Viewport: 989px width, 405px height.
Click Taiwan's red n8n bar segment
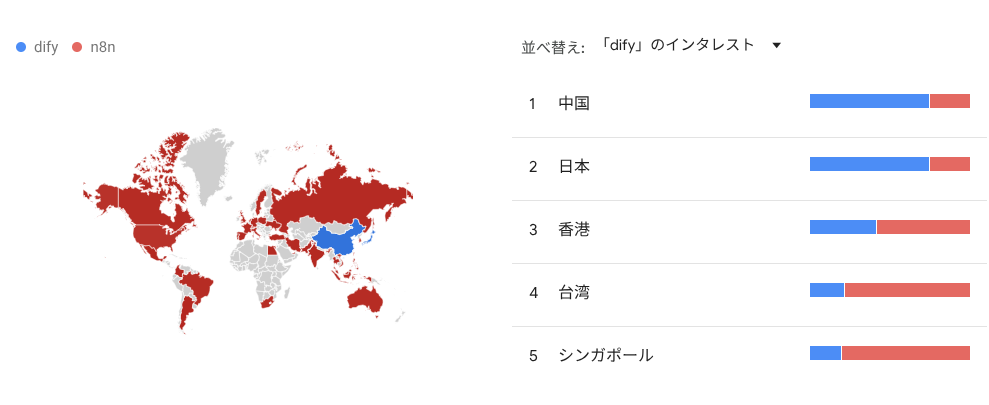pos(907,290)
